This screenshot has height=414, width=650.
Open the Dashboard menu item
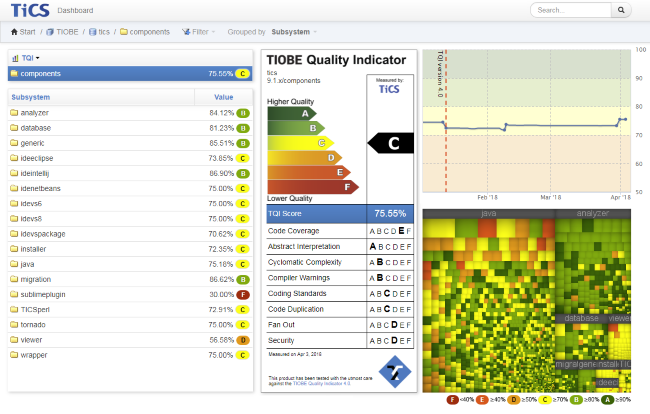[75, 10]
